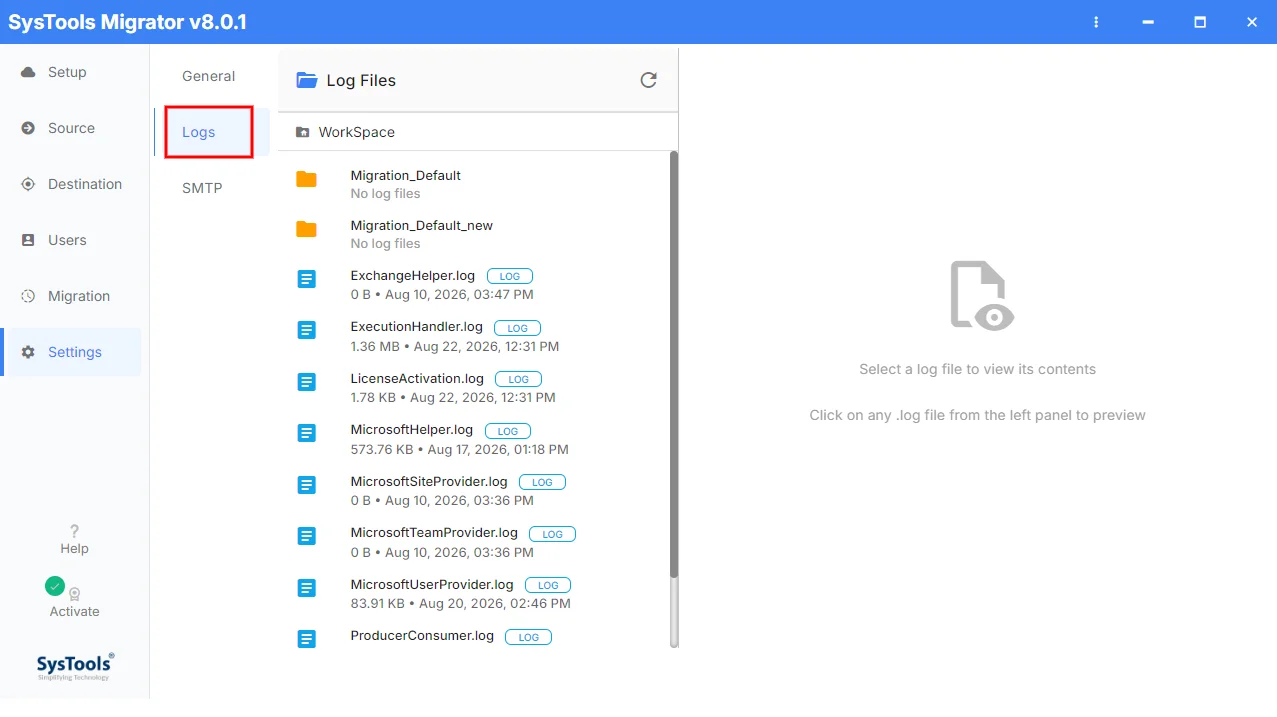Image resolution: width=1277 pixels, height=717 pixels.
Task: Click the LOG badge next to ExchangeHelper.log
Action: click(510, 276)
